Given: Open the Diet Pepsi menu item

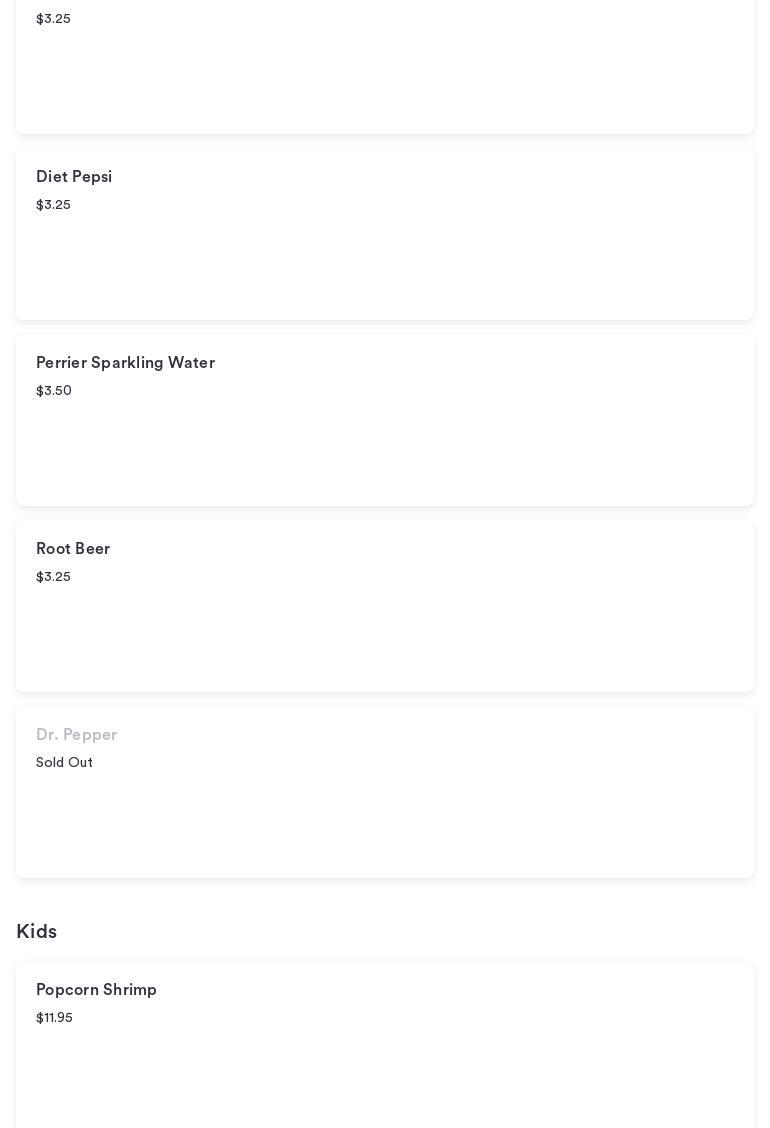Looking at the screenshot, I should (74, 177).
